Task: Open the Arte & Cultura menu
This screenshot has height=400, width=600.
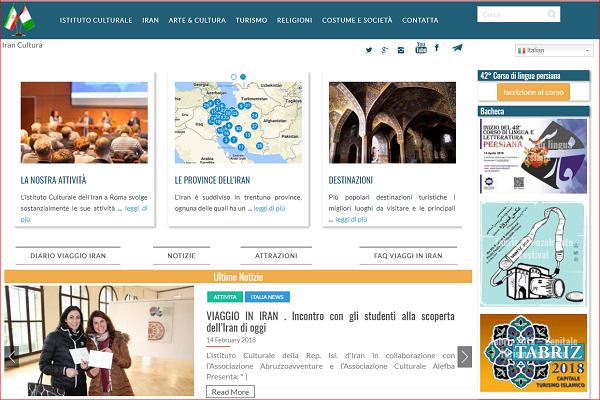Action: (x=196, y=20)
